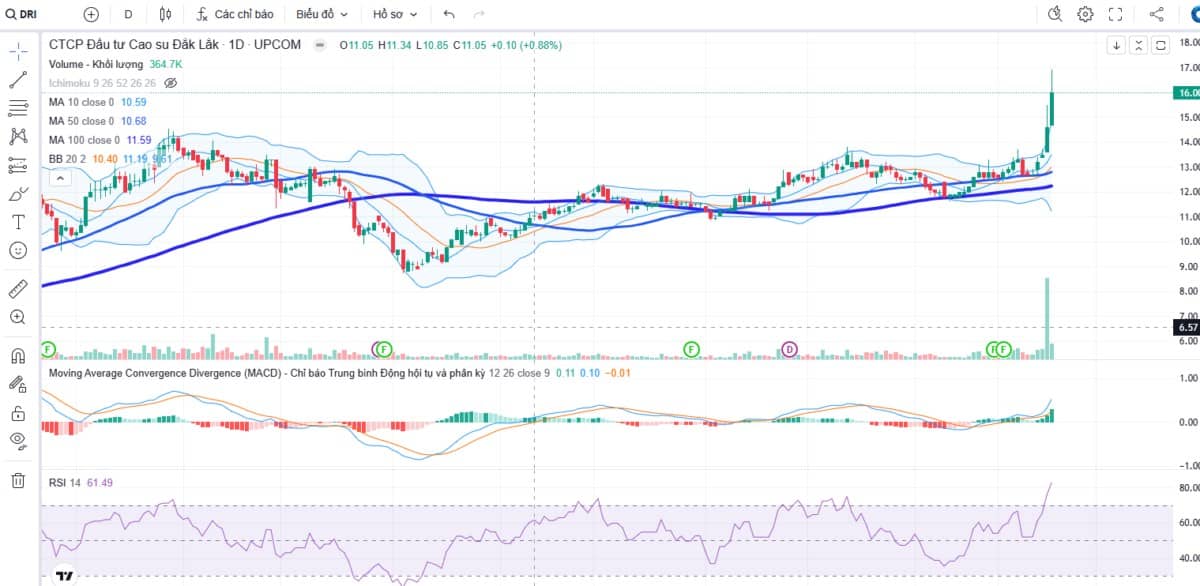Show the hidden Ichimoku indicator

(x=171, y=83)
